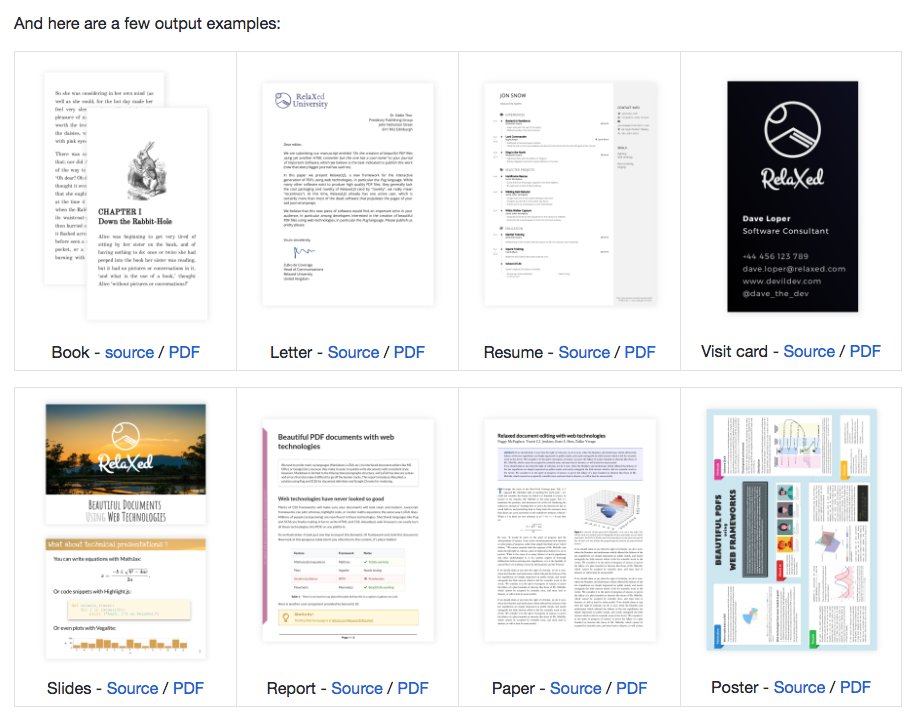Open the Slides PDF link
The image size is (916, 721).
(x=188, y=688)
